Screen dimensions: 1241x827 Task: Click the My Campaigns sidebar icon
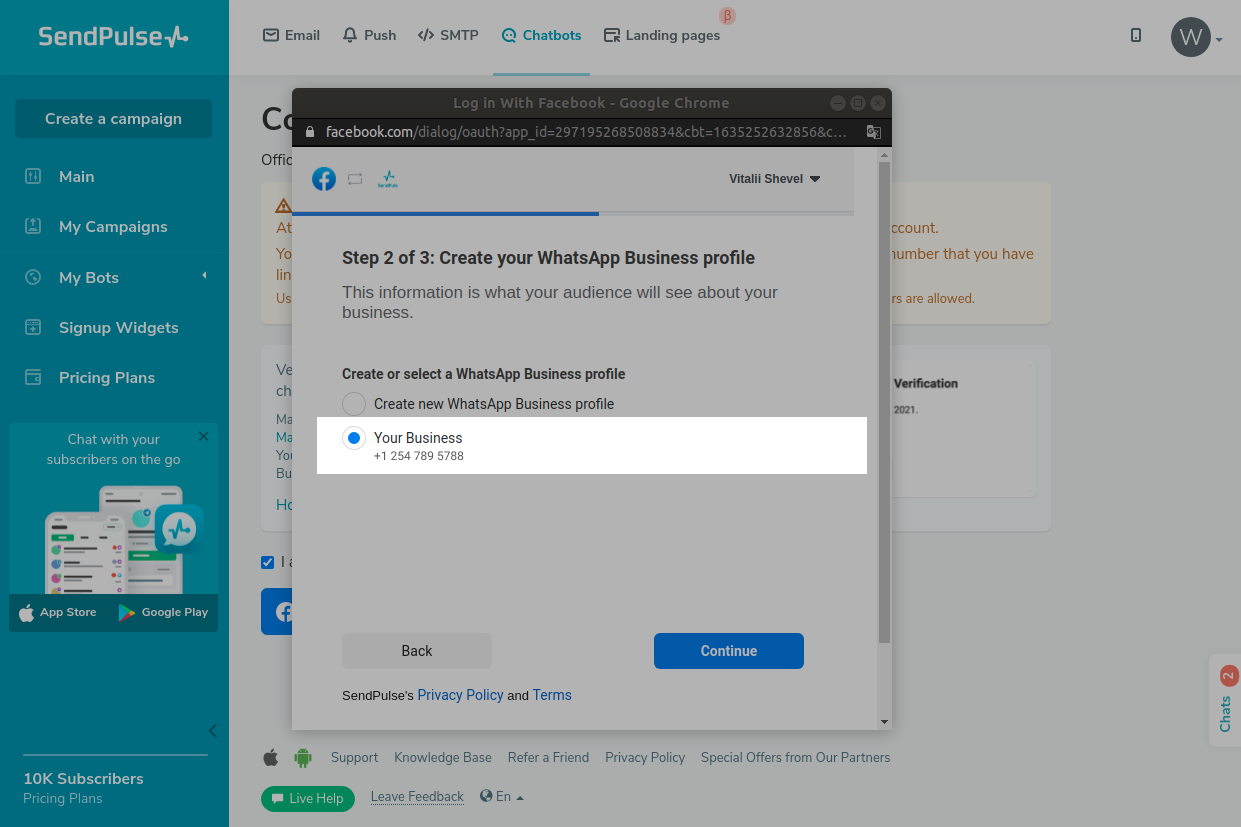click(33, 226)
